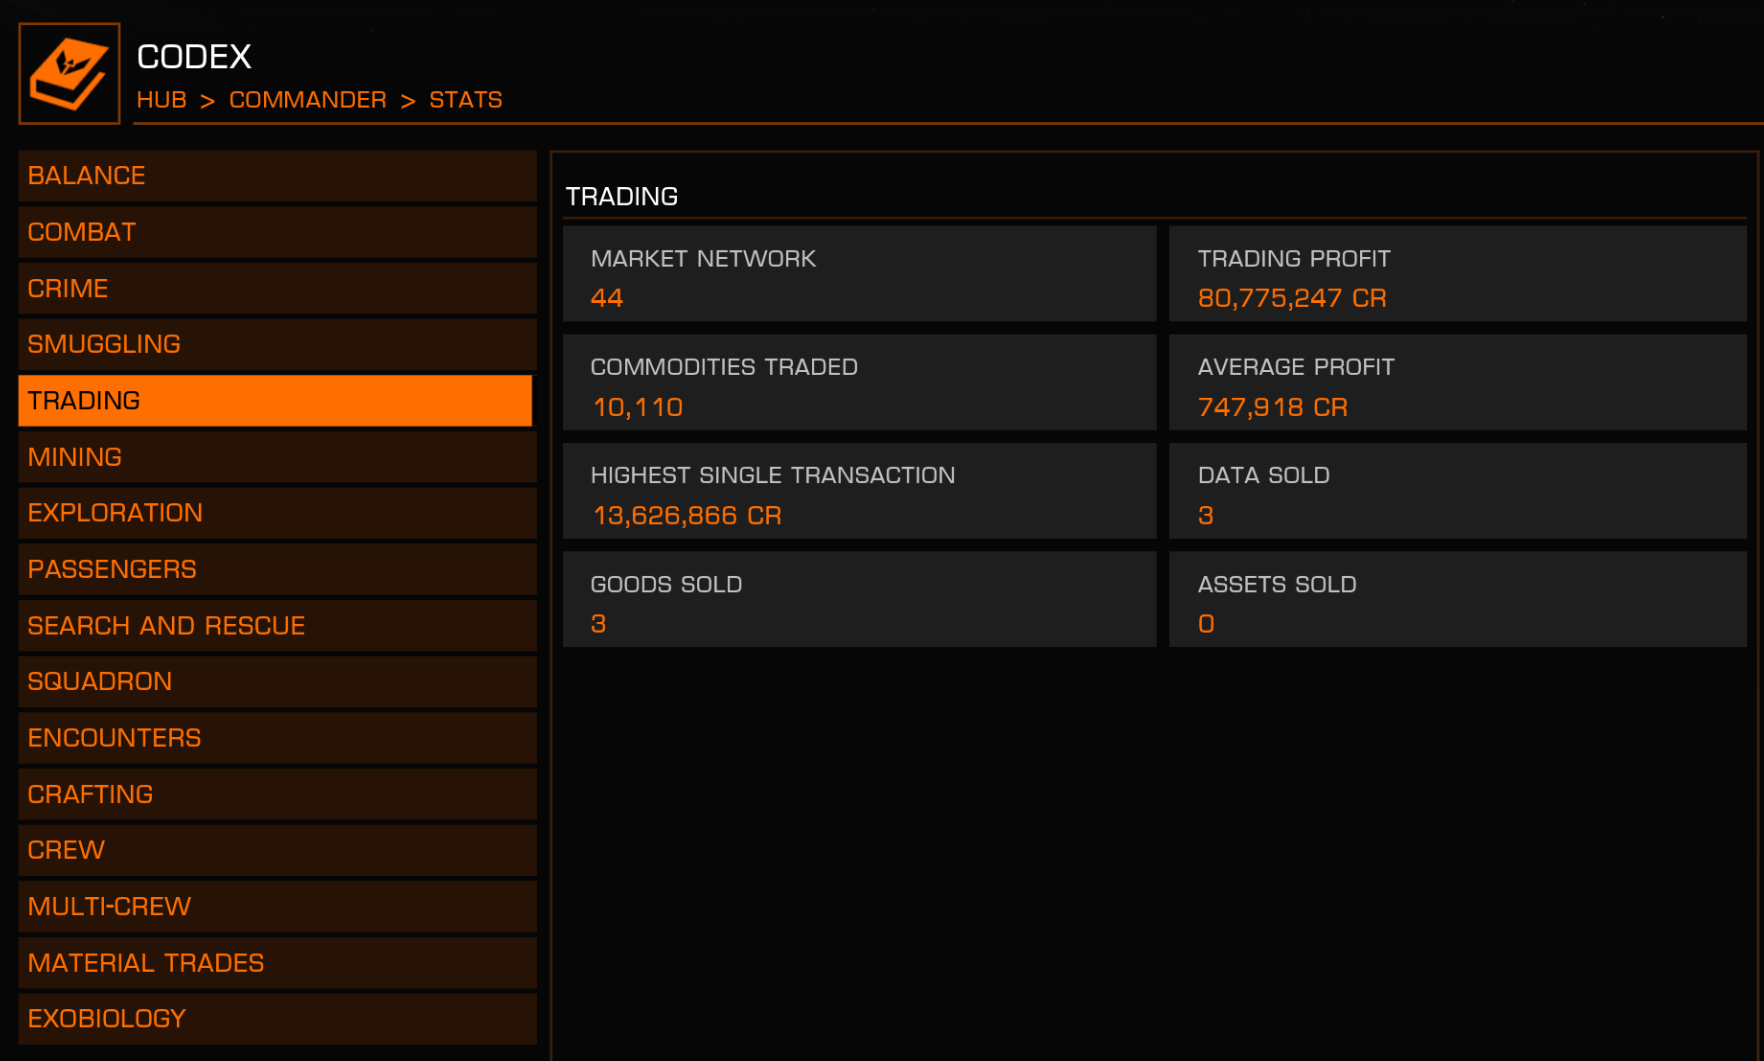The image size is (1764, 1061).
Task: Go back to HUB breadcrumb
Action: click(x=161, y=100)
